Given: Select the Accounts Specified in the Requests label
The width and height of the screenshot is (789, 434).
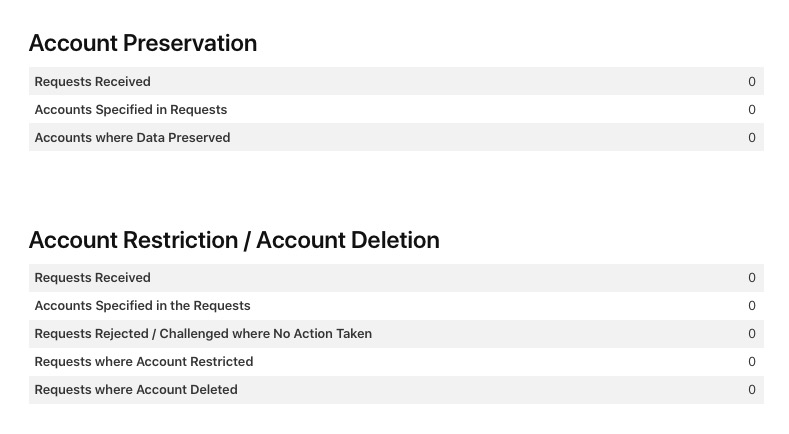Looking at the screenshot, I should [x=142, y=305].
